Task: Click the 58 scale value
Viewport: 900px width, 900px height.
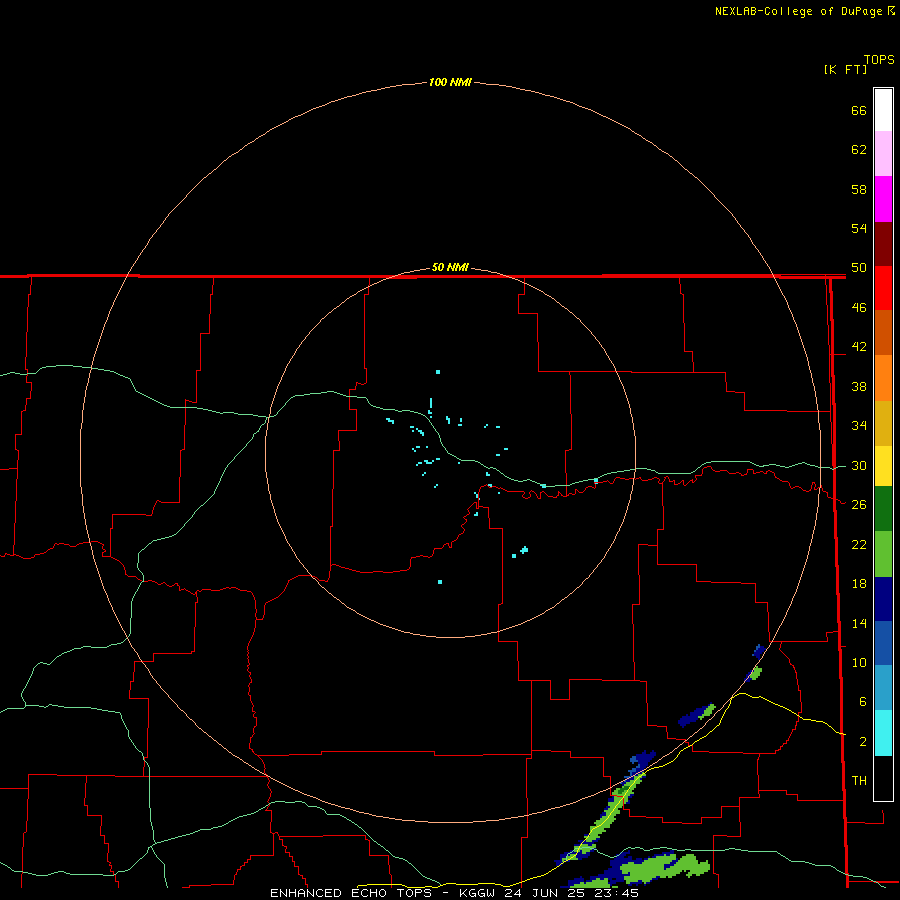Action: tap(859, 189)
